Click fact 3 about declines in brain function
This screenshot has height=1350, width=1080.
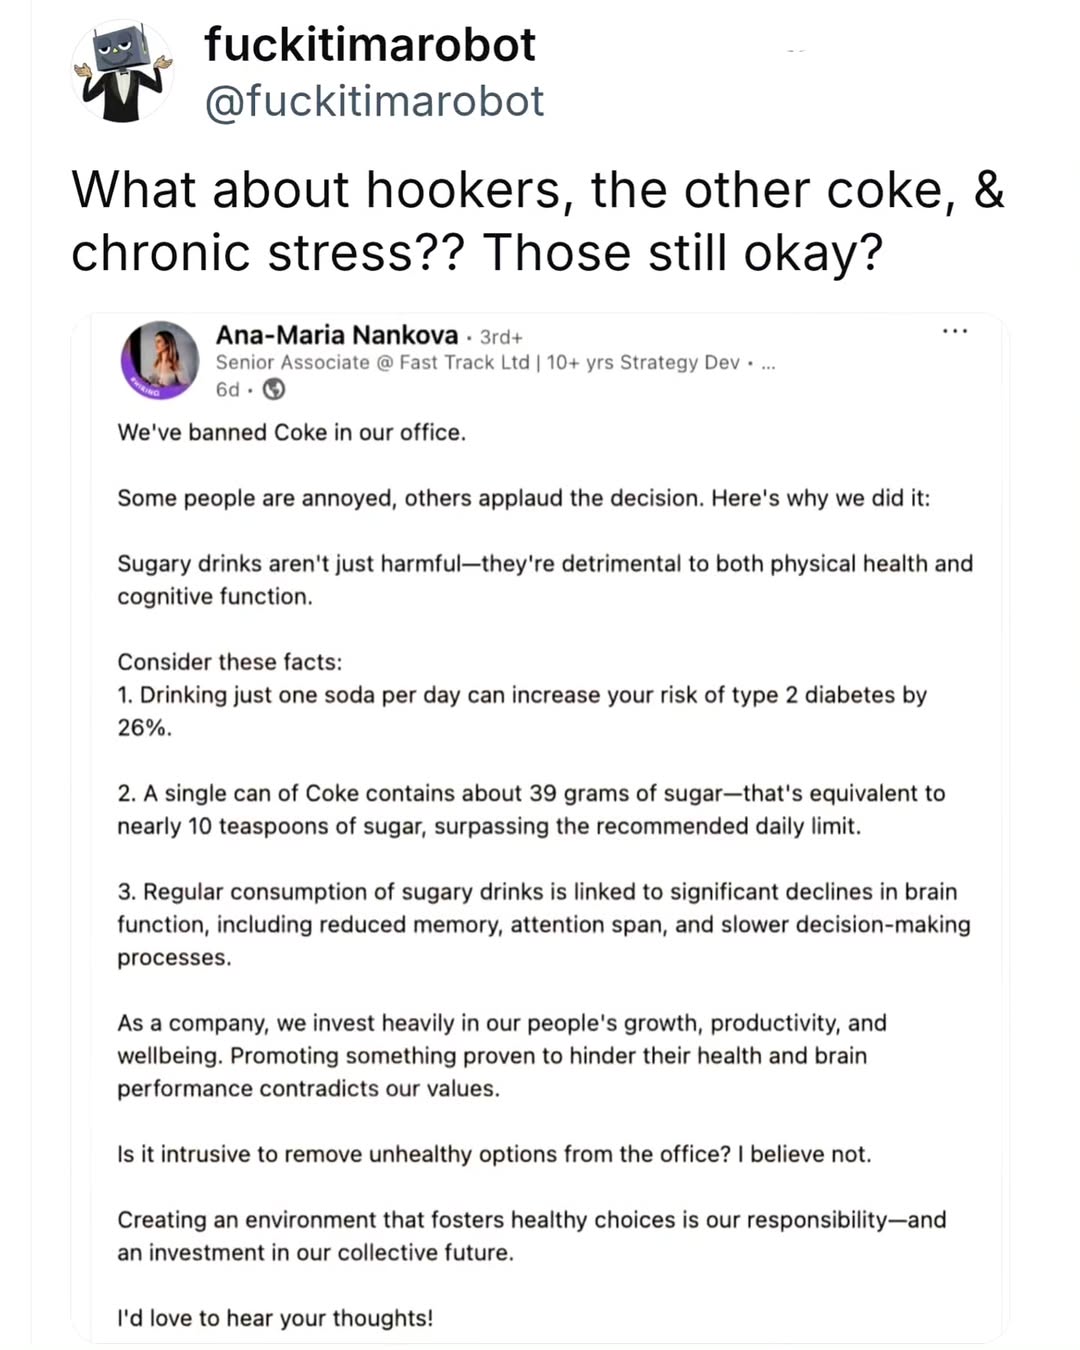pos(544,924)
